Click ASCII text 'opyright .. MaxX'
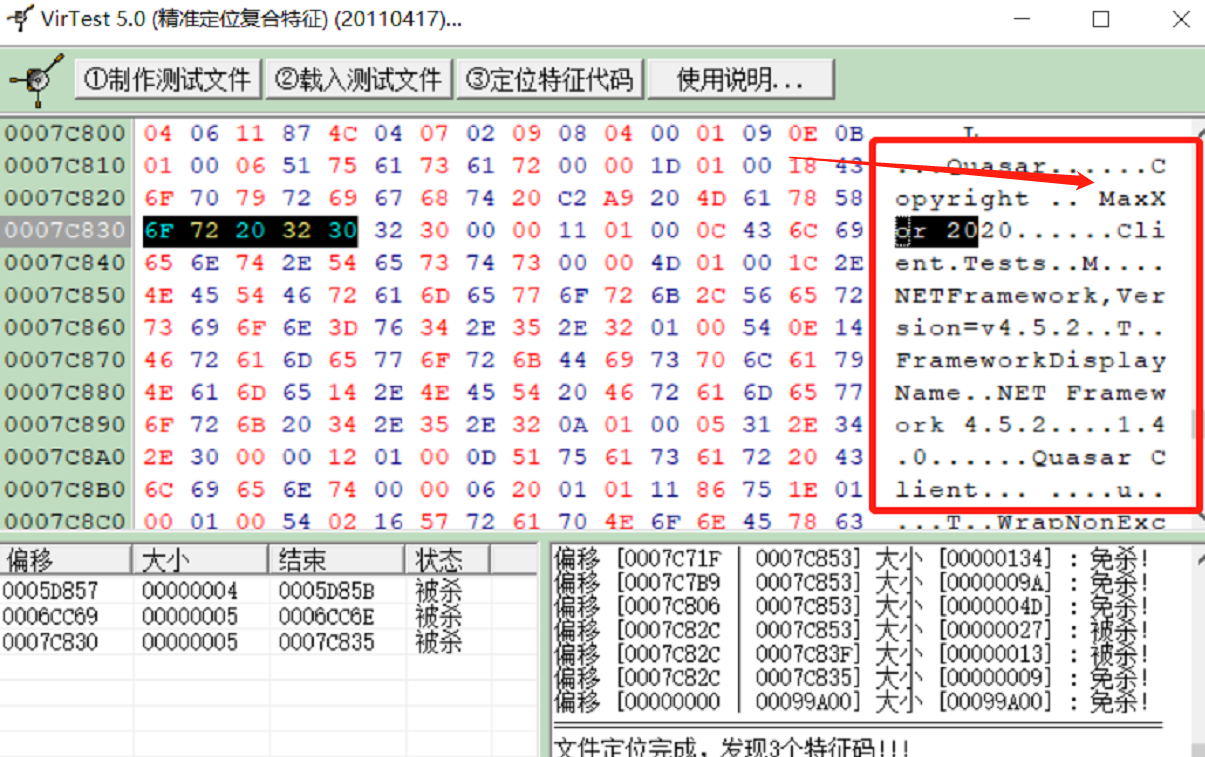This screenshot has width=1205, height=757. 1030,198
